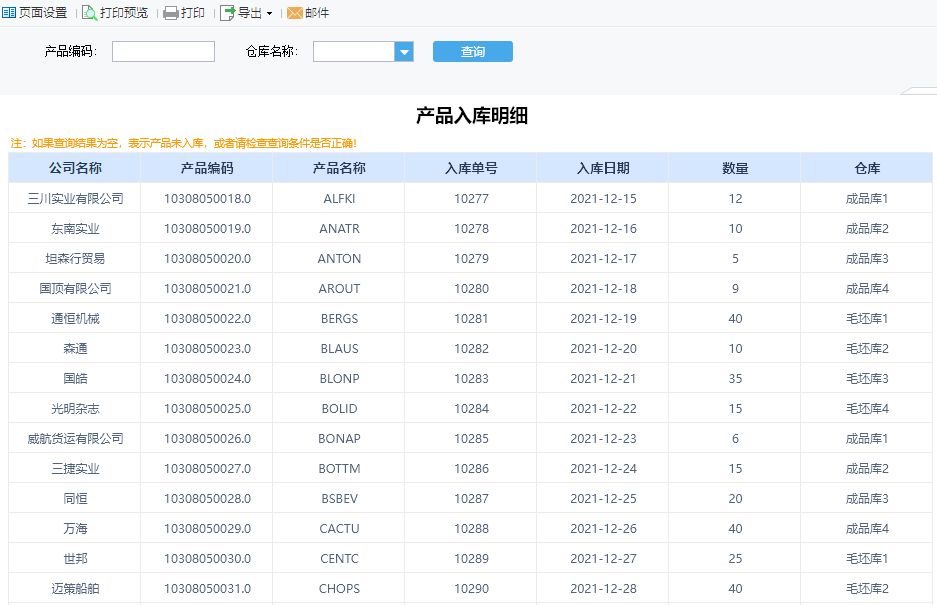Click the date cell 2021-12-28
Screen dimensions: 937x605
603,588
